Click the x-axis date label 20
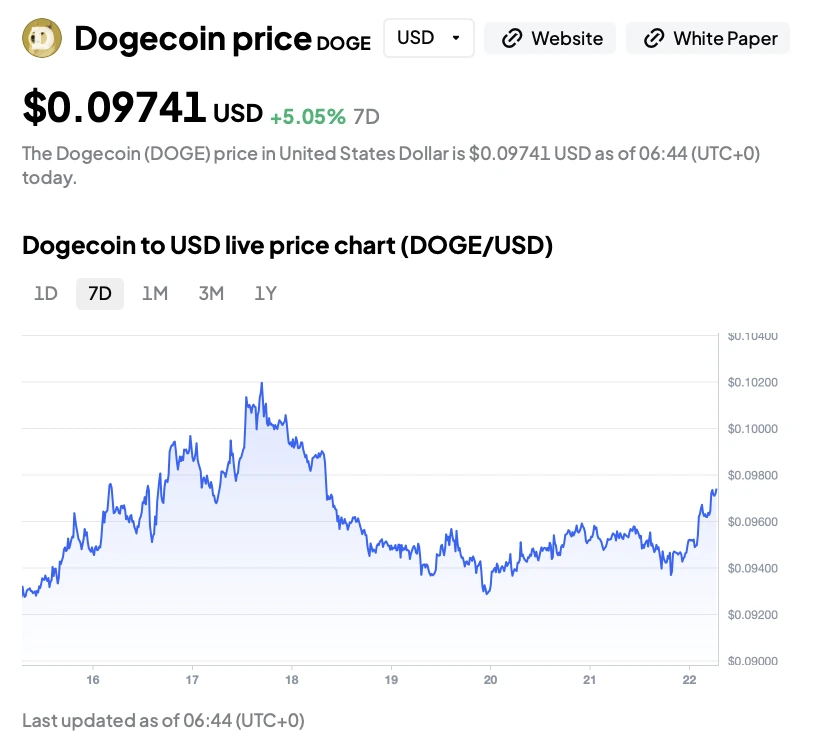The image size is (828, 752). click(x=490, y=681)
